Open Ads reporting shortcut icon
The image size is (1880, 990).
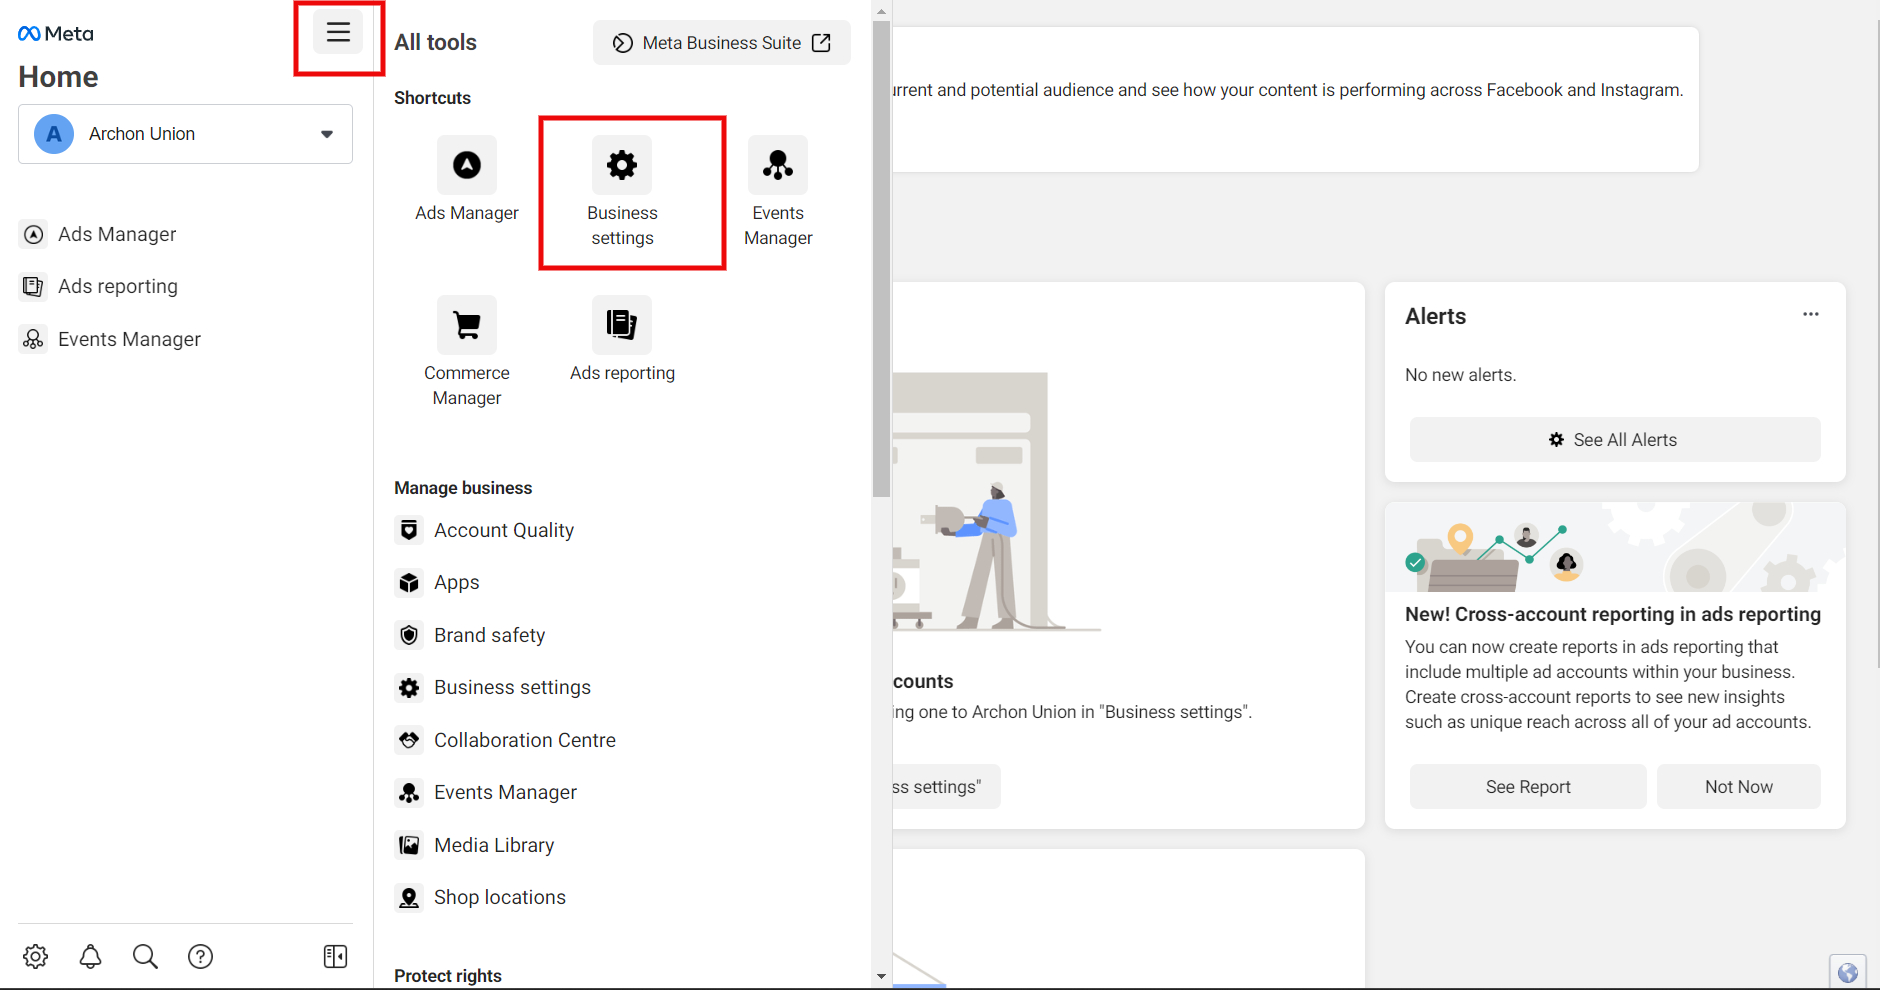coord(622,325)
